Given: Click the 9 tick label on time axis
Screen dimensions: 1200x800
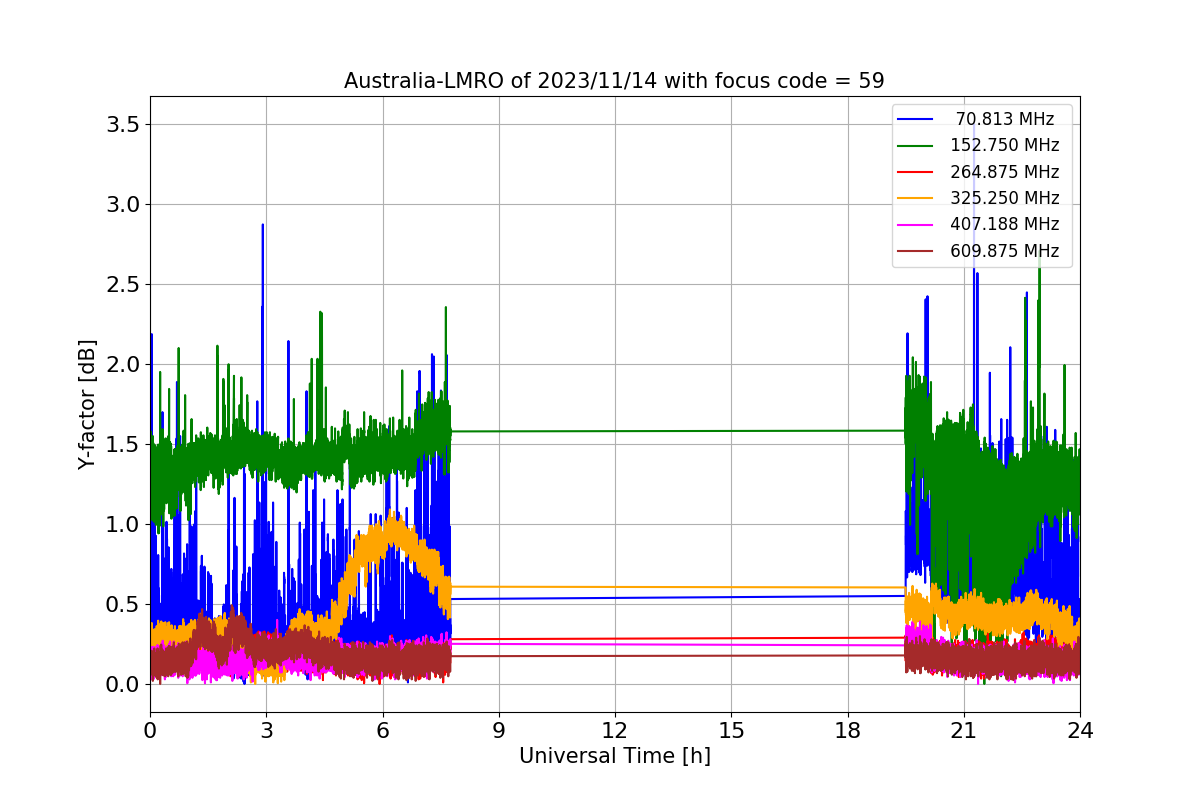Looking at the screenshot, I should (499, 731).
